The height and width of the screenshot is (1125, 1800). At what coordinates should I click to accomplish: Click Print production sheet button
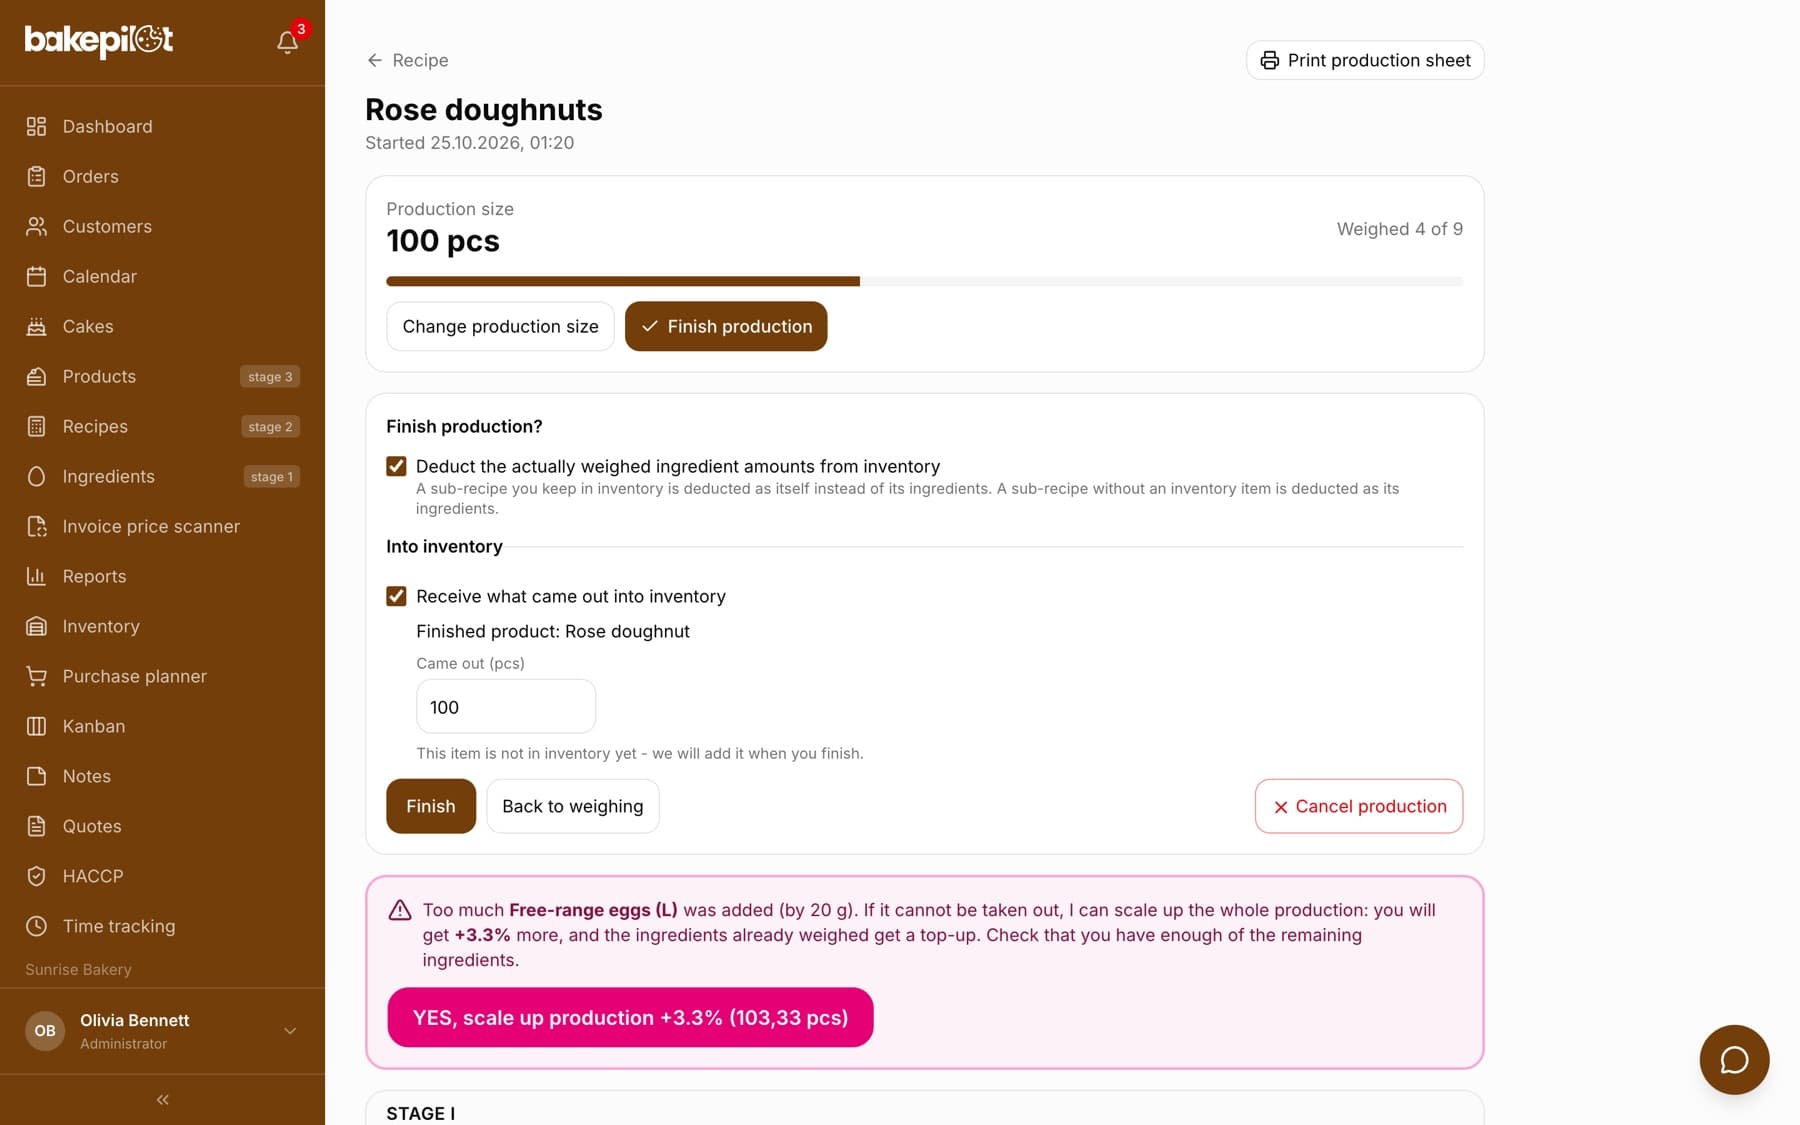1365,60
